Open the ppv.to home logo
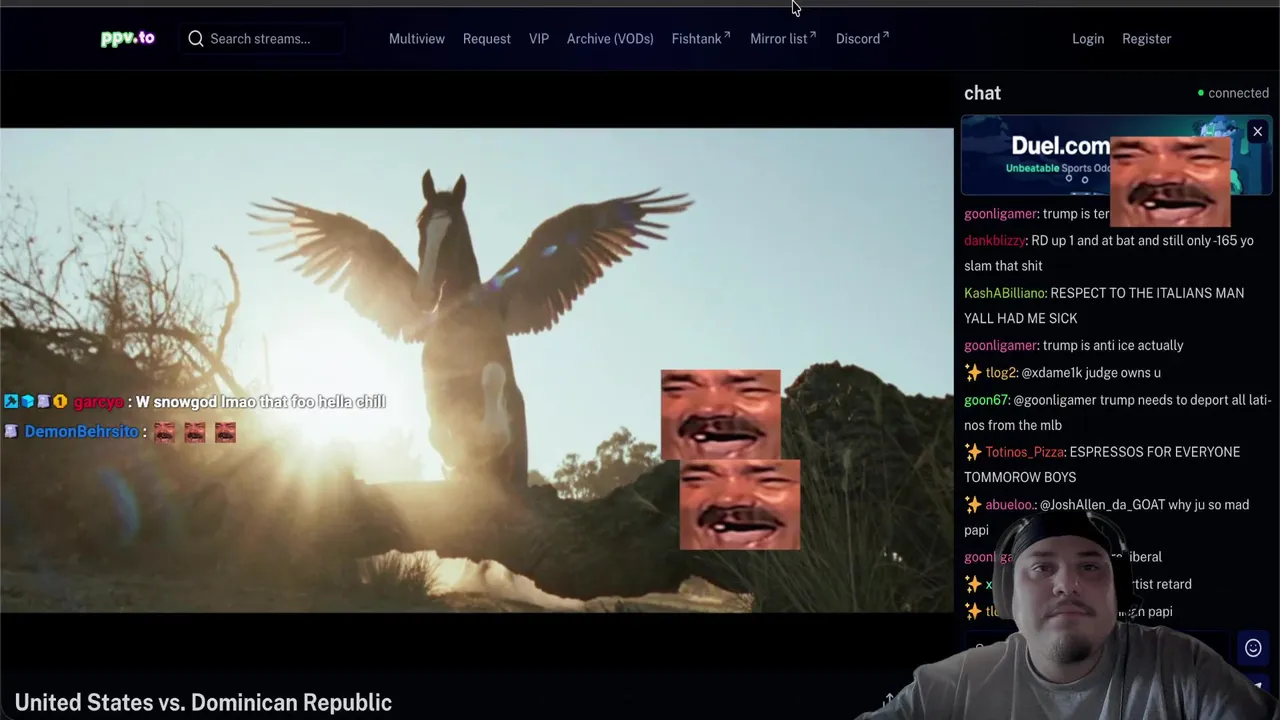The height and width of the screenshot is (720, 1280). (127, 38)
